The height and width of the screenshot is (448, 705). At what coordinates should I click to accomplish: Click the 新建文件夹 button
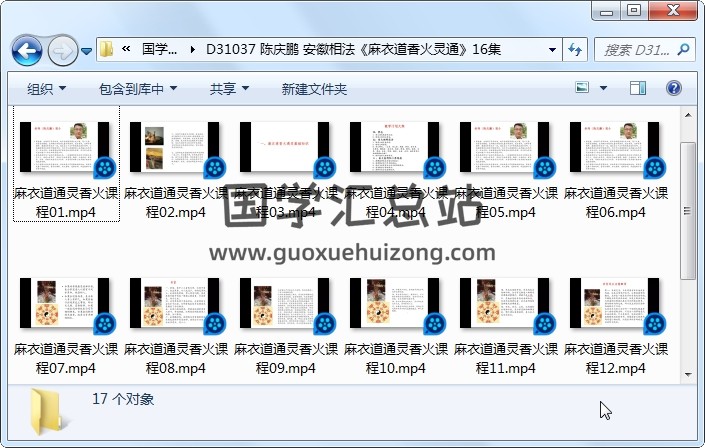(x=314, y=89)
